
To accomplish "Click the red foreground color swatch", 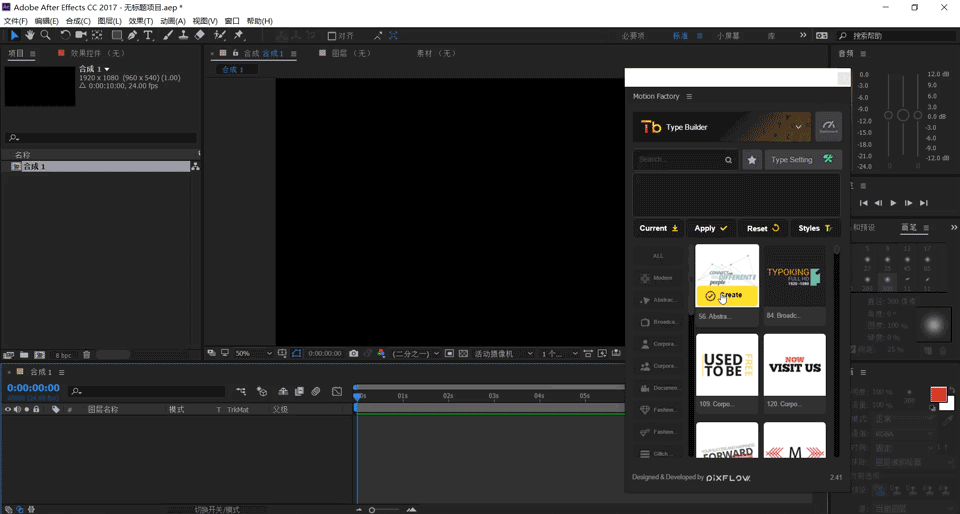I will coord(938,395).
